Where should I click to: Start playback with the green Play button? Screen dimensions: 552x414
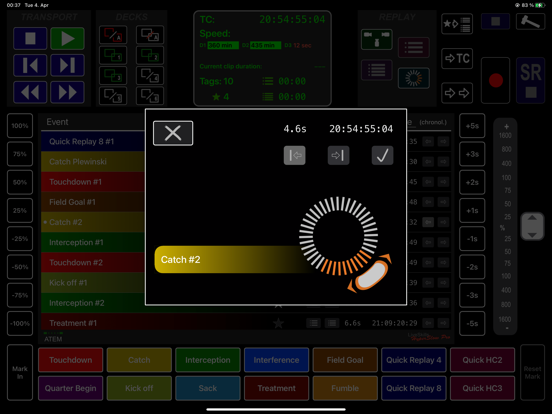point(67,38)
